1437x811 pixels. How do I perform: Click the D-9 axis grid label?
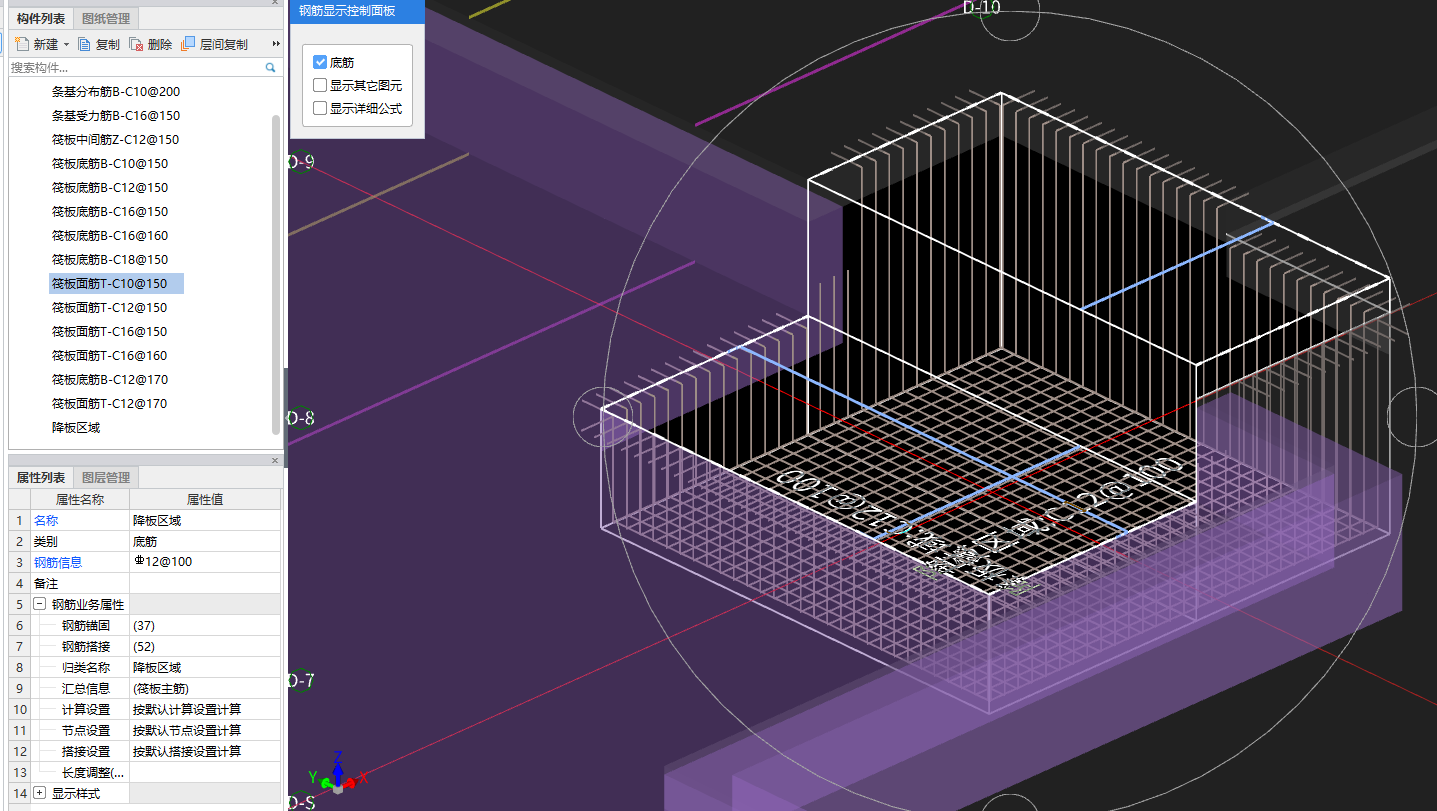[x=301, y=161]
